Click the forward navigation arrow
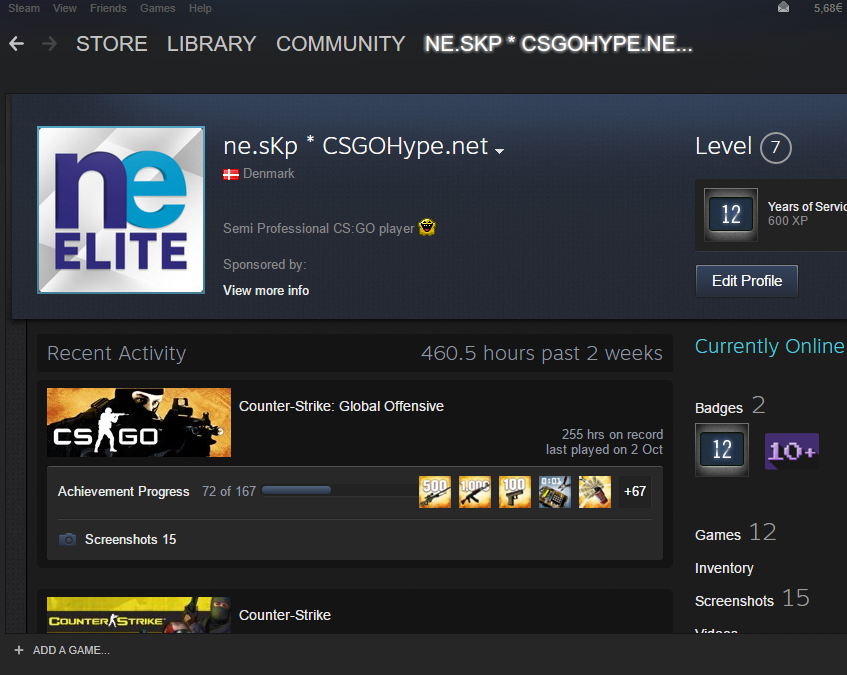Screen dimensions: 847x675 [49, 44]
